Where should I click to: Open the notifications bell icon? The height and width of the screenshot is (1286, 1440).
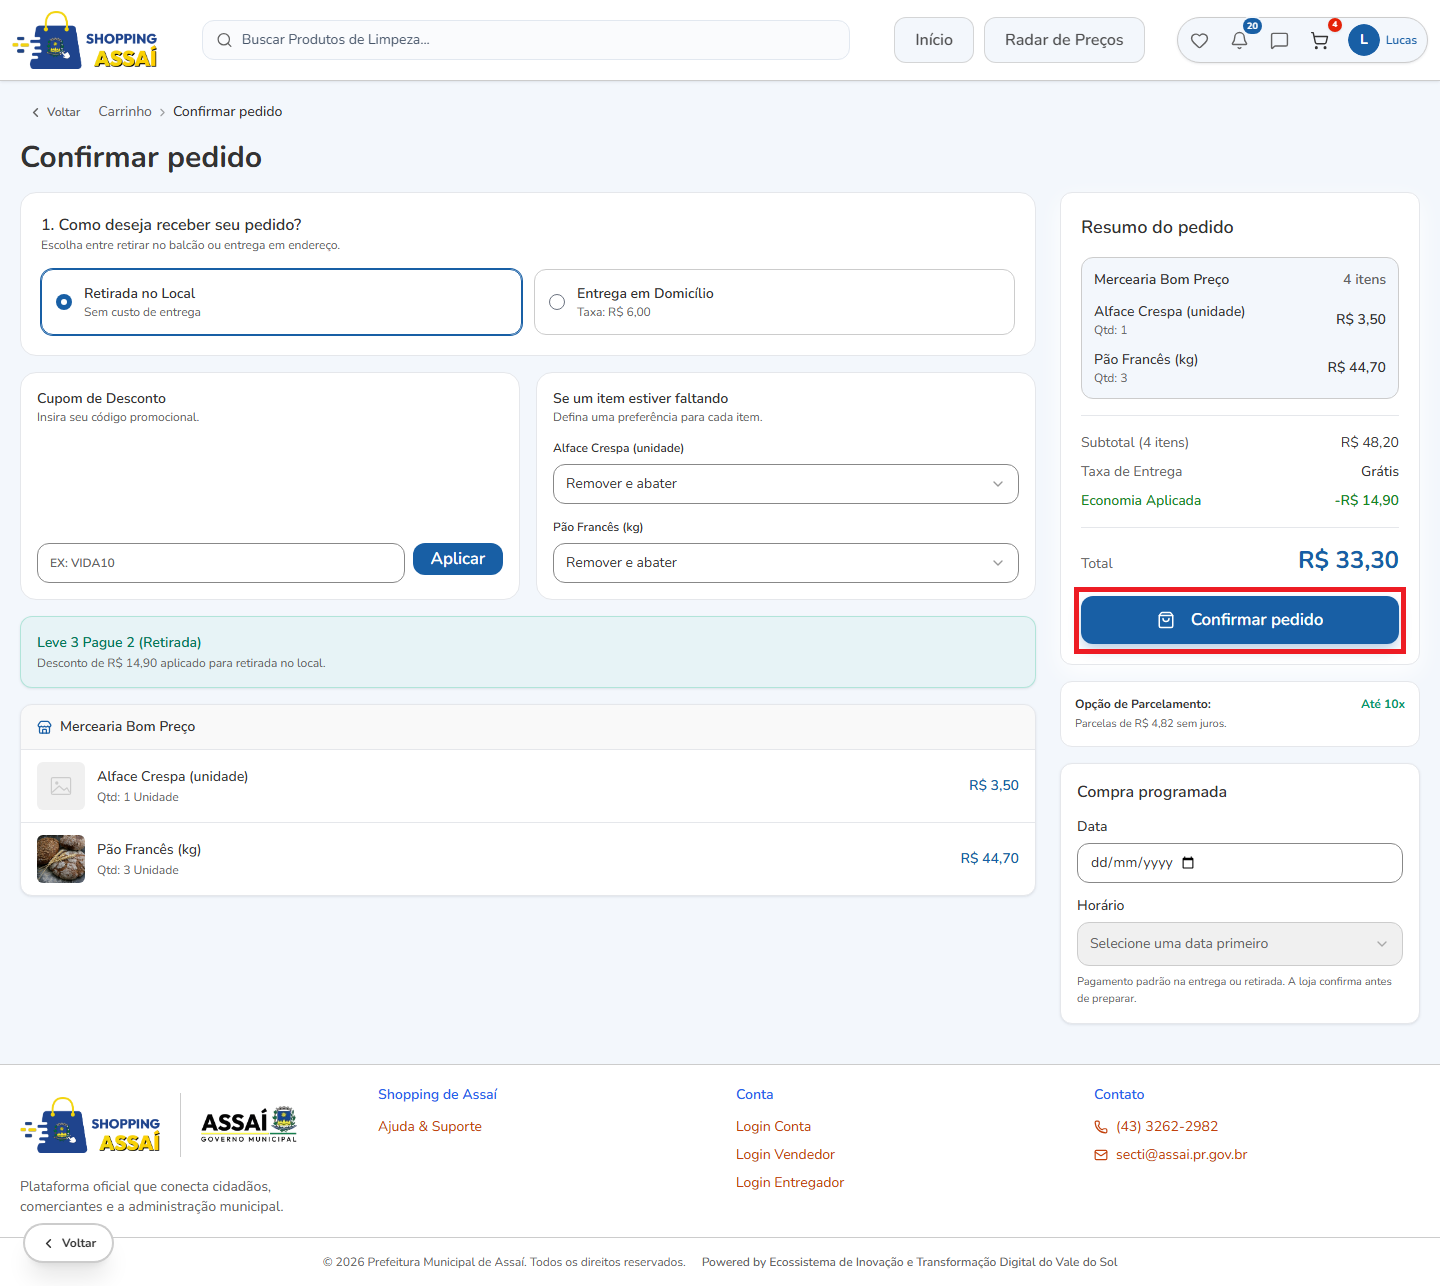[x=1239, y=41]
